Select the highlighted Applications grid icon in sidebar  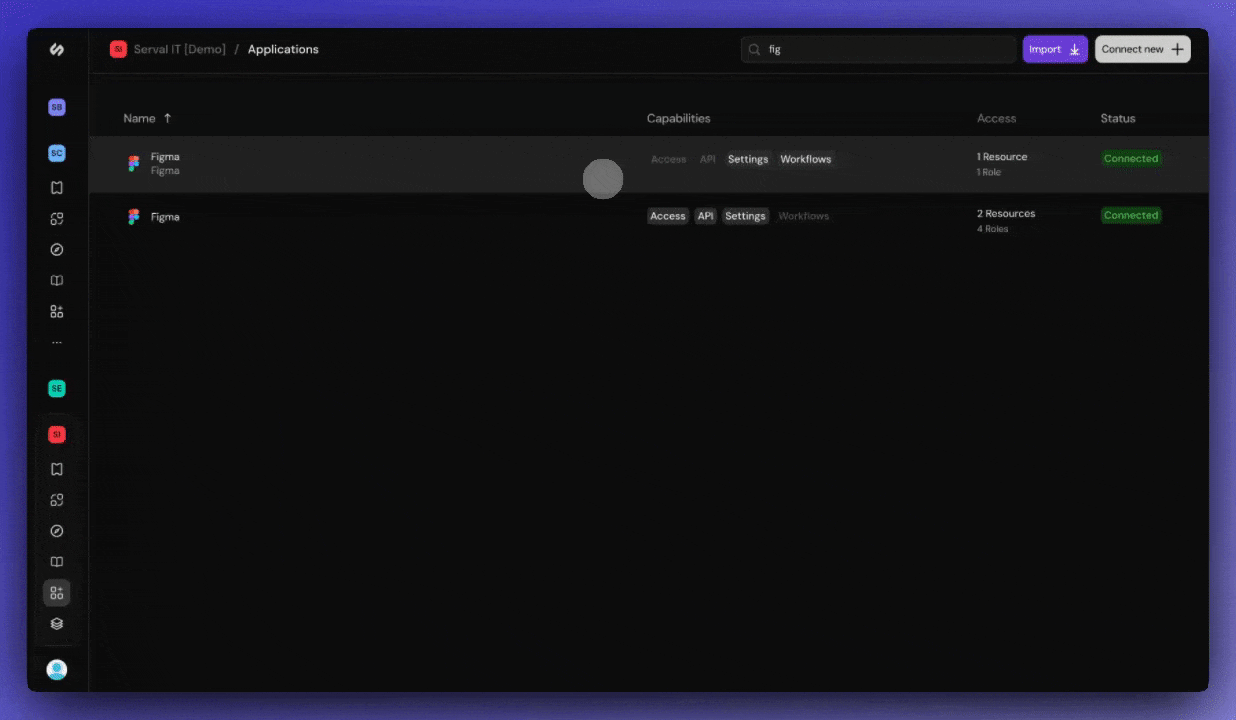click(x=56, y=592)
